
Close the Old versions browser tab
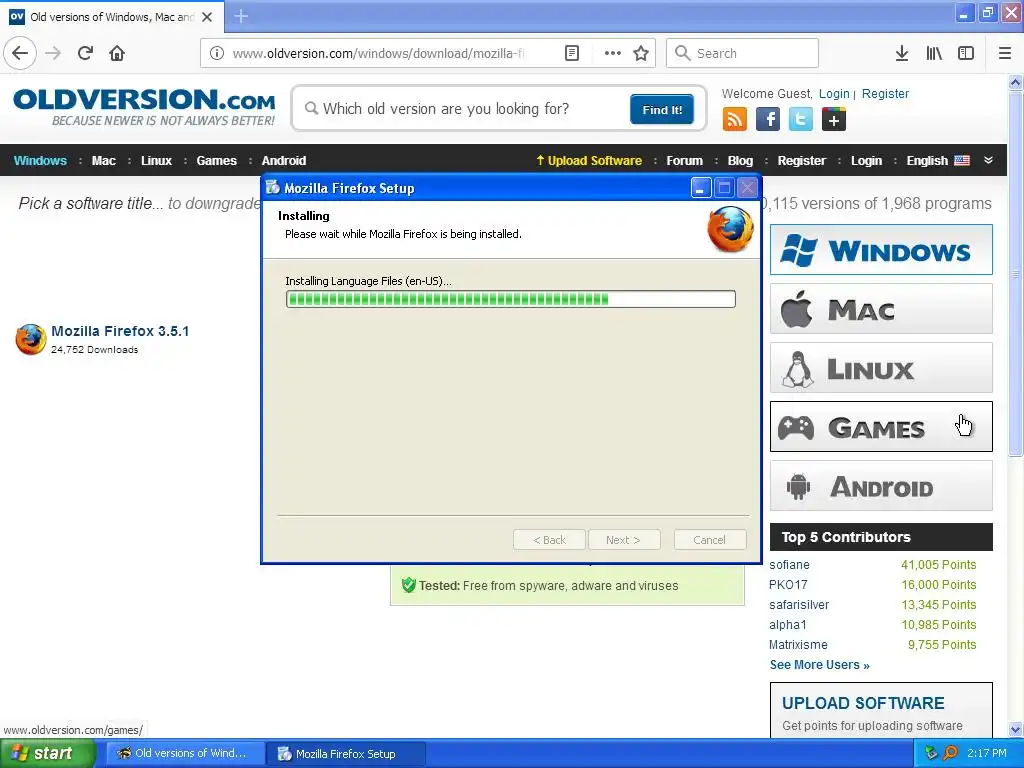tap(207, 17)
